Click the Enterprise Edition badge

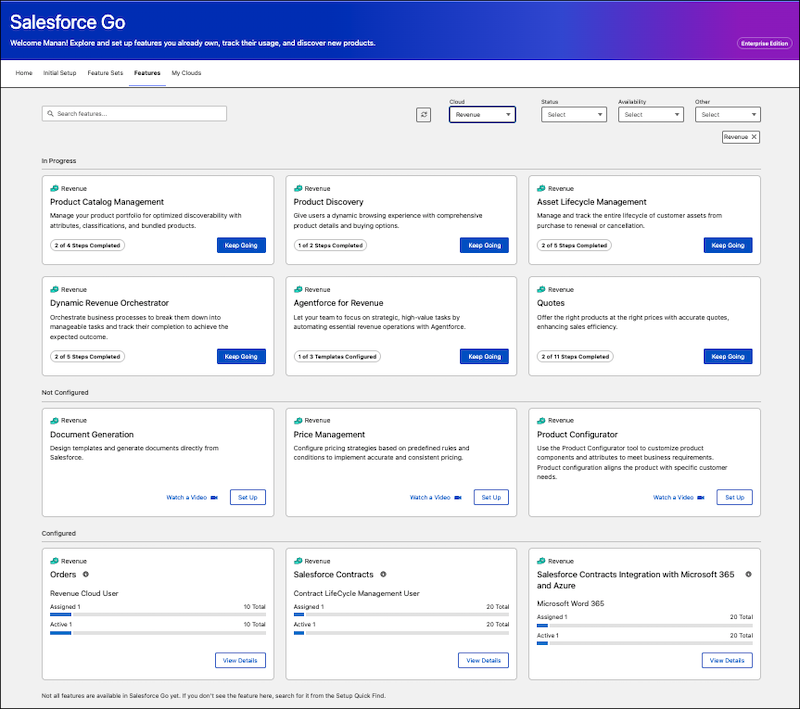tap(764, 43)
